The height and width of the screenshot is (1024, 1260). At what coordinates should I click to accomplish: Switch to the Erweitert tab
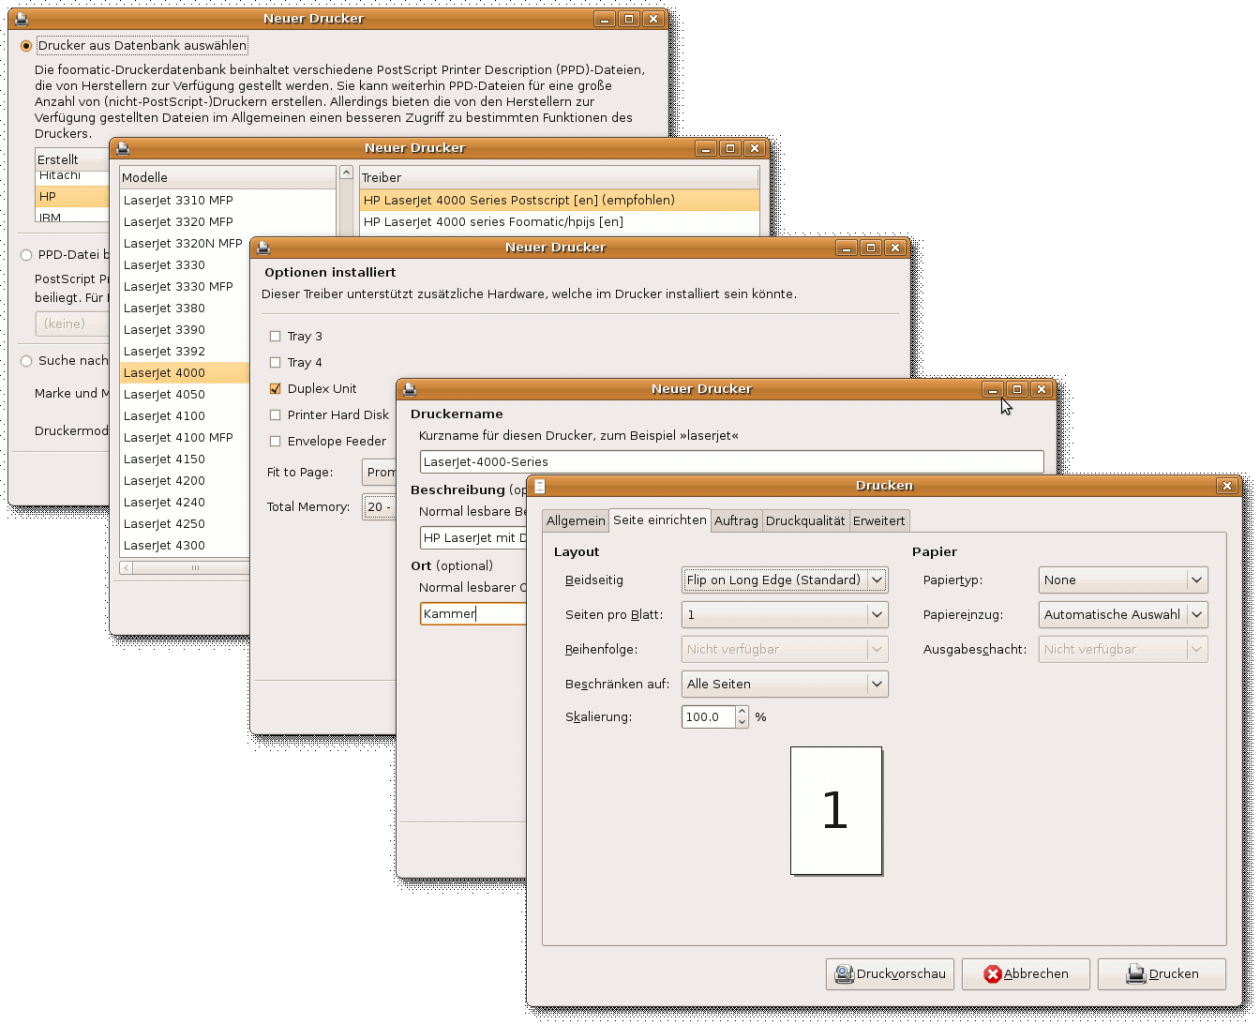[879, 521]
